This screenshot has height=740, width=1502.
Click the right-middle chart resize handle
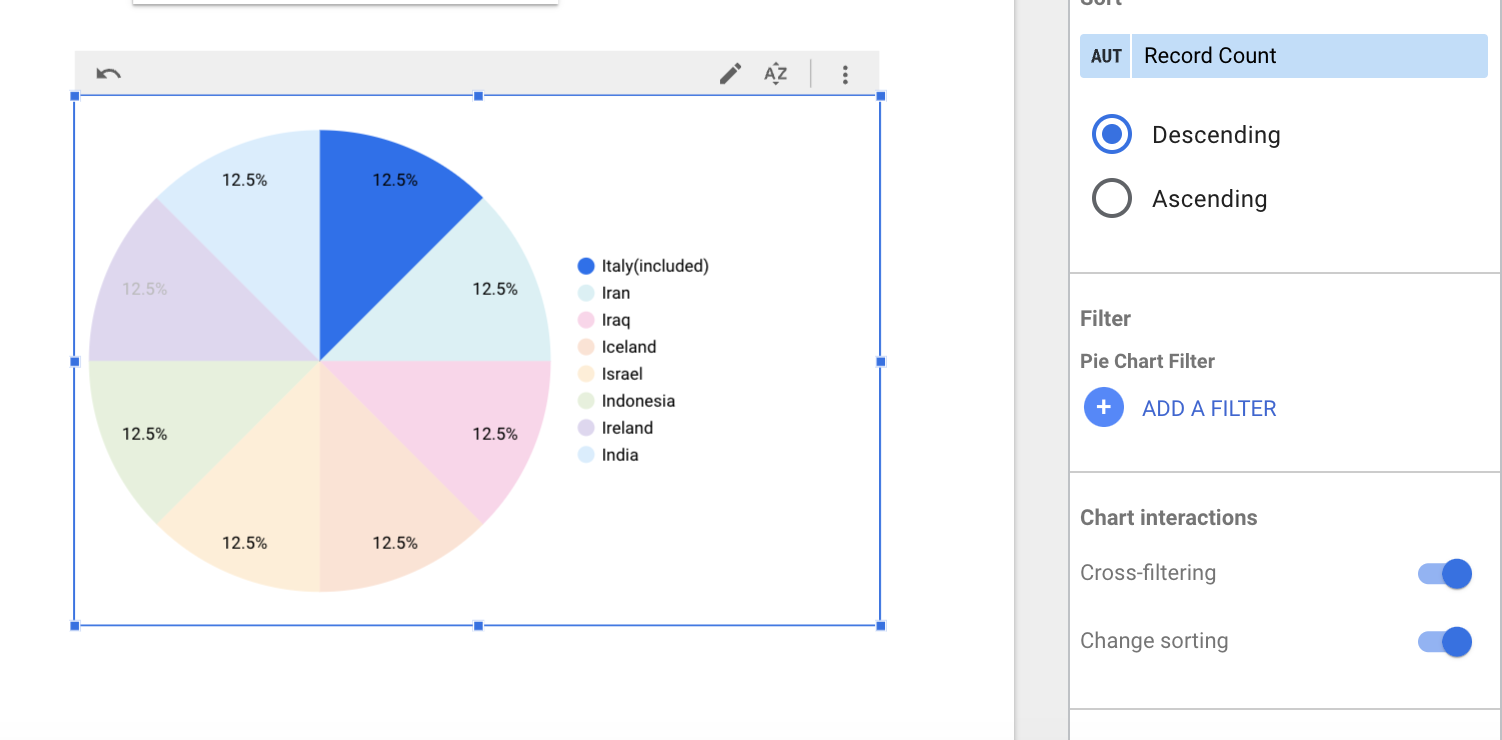tap(881, 361)
